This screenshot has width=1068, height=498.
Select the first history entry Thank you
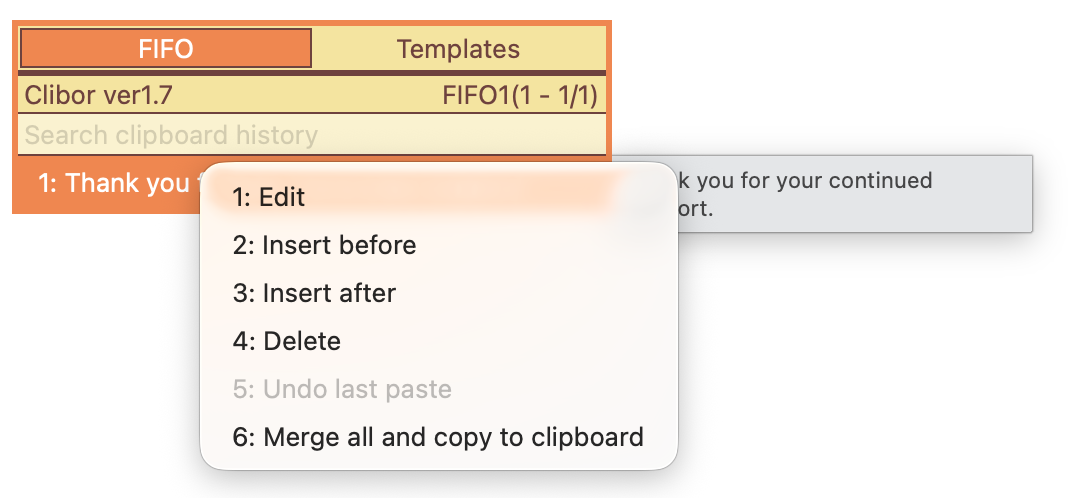(110, 183)
